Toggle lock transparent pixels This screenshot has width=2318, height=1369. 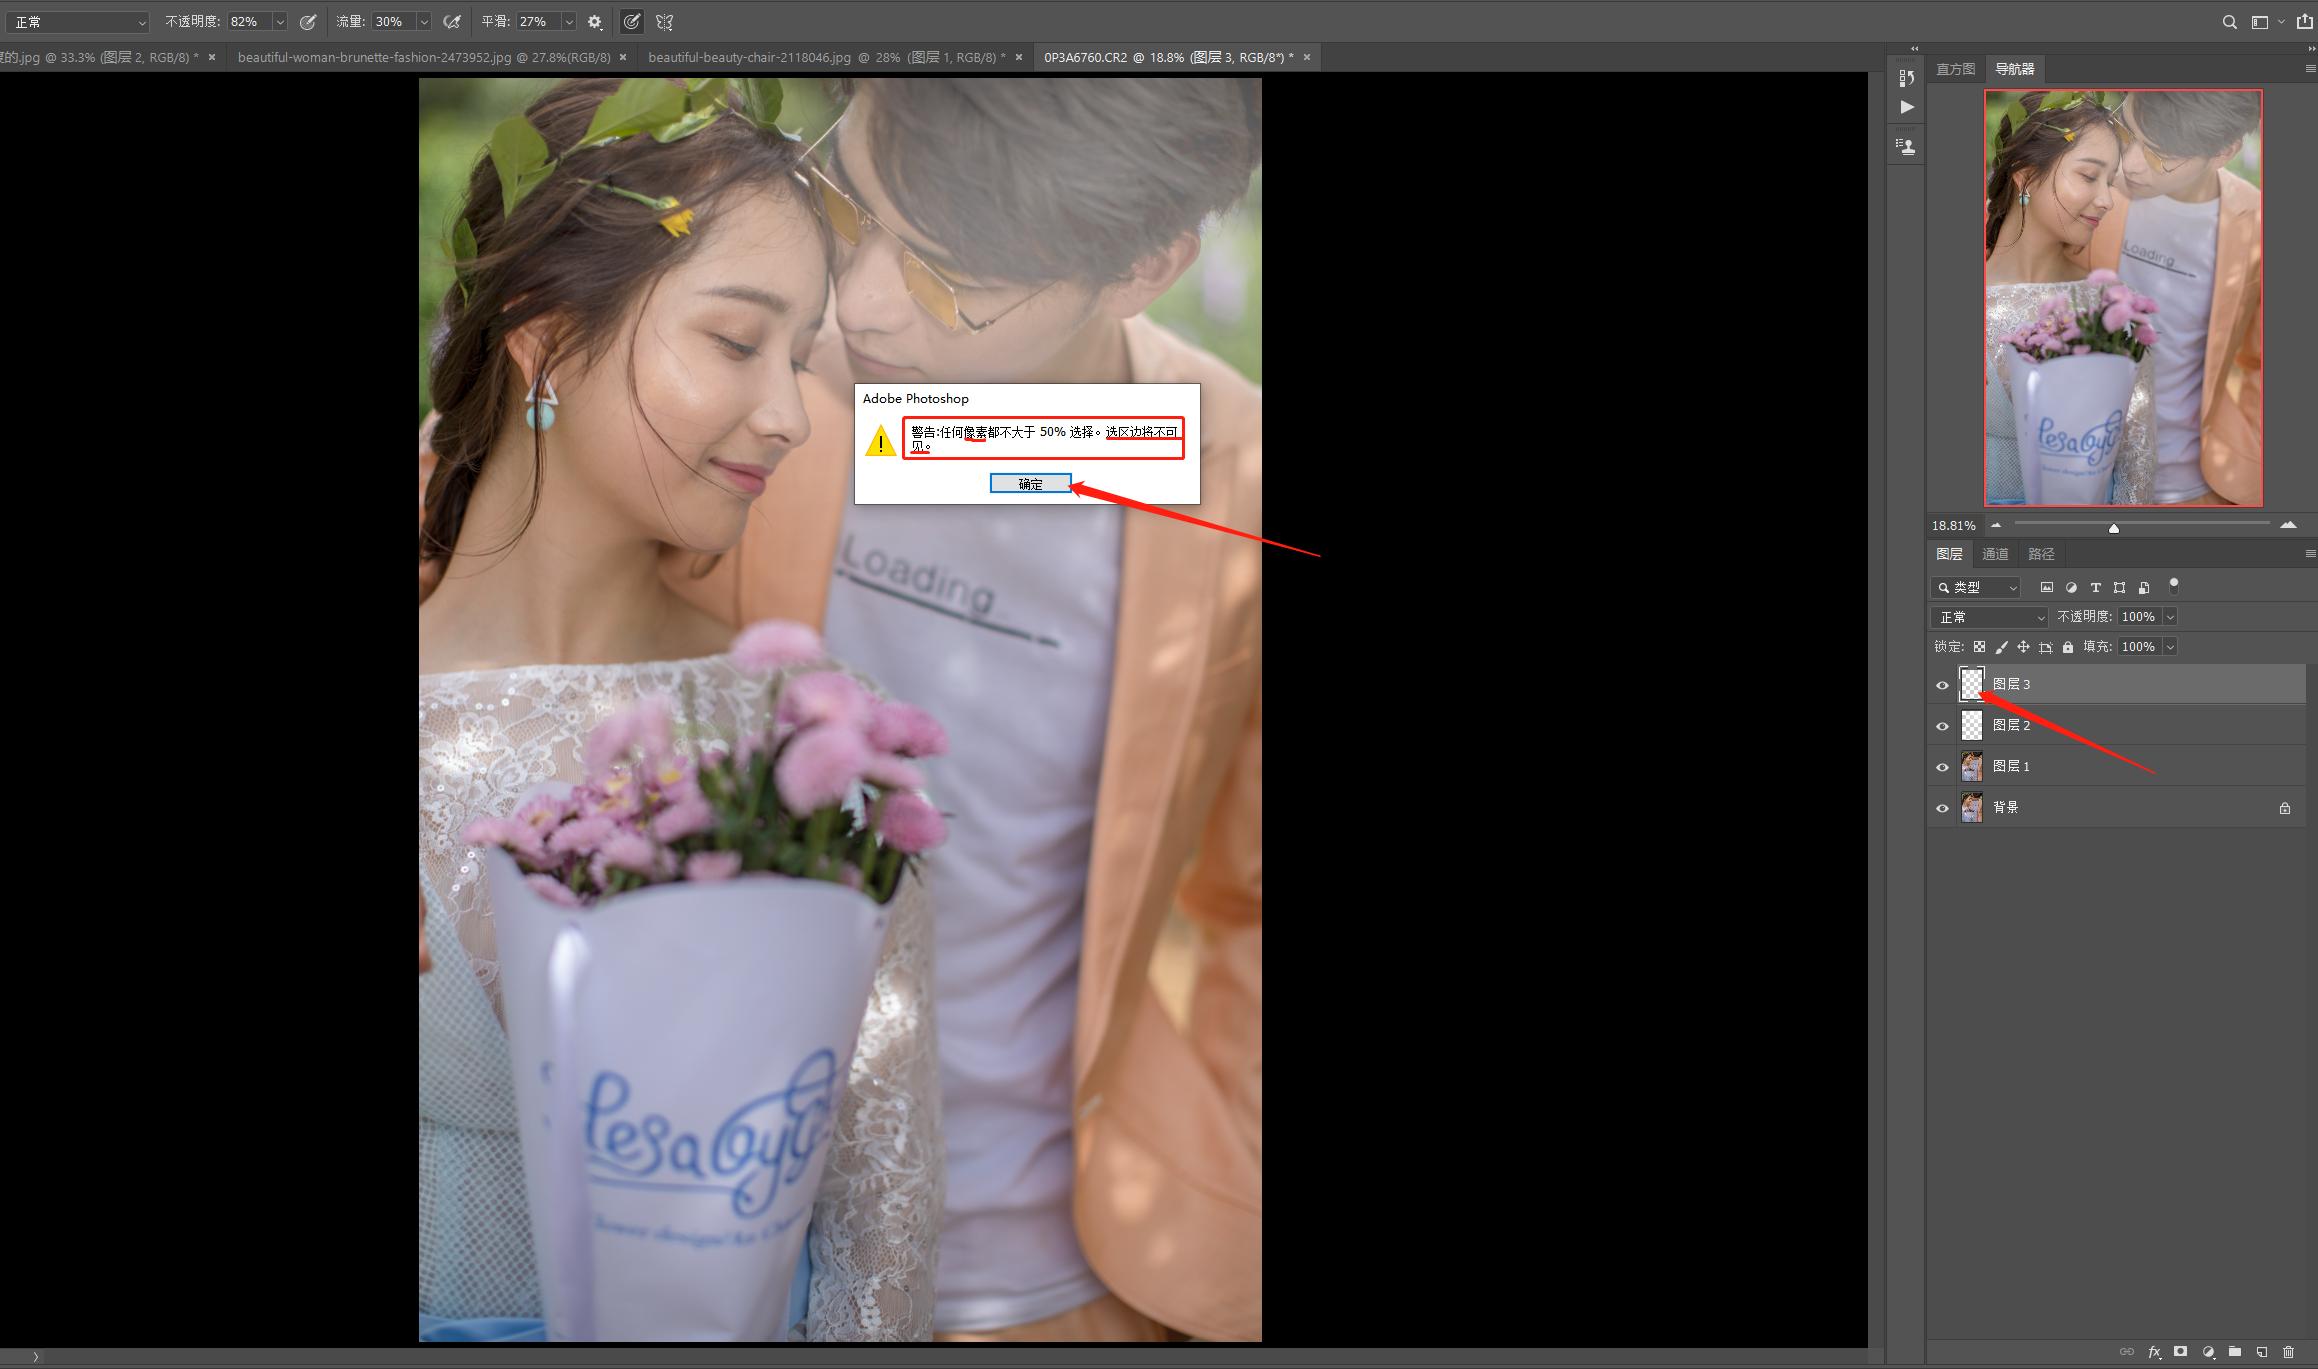[x=1979, y=647]
